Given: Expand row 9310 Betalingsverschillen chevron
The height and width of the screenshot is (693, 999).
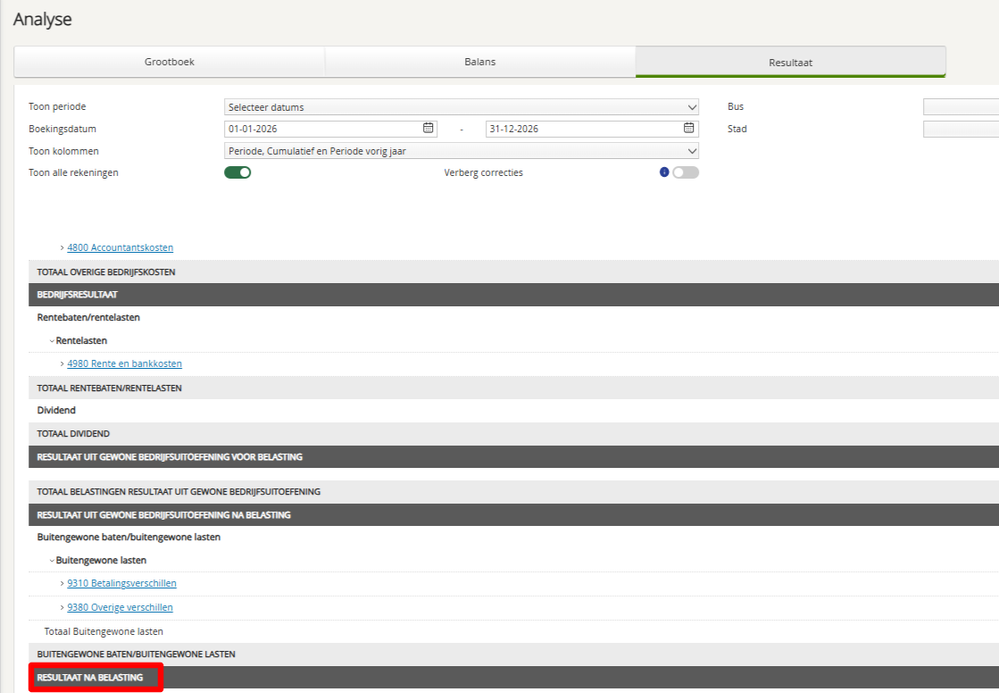Looking at the screenshot, I should tap(62, 583).
